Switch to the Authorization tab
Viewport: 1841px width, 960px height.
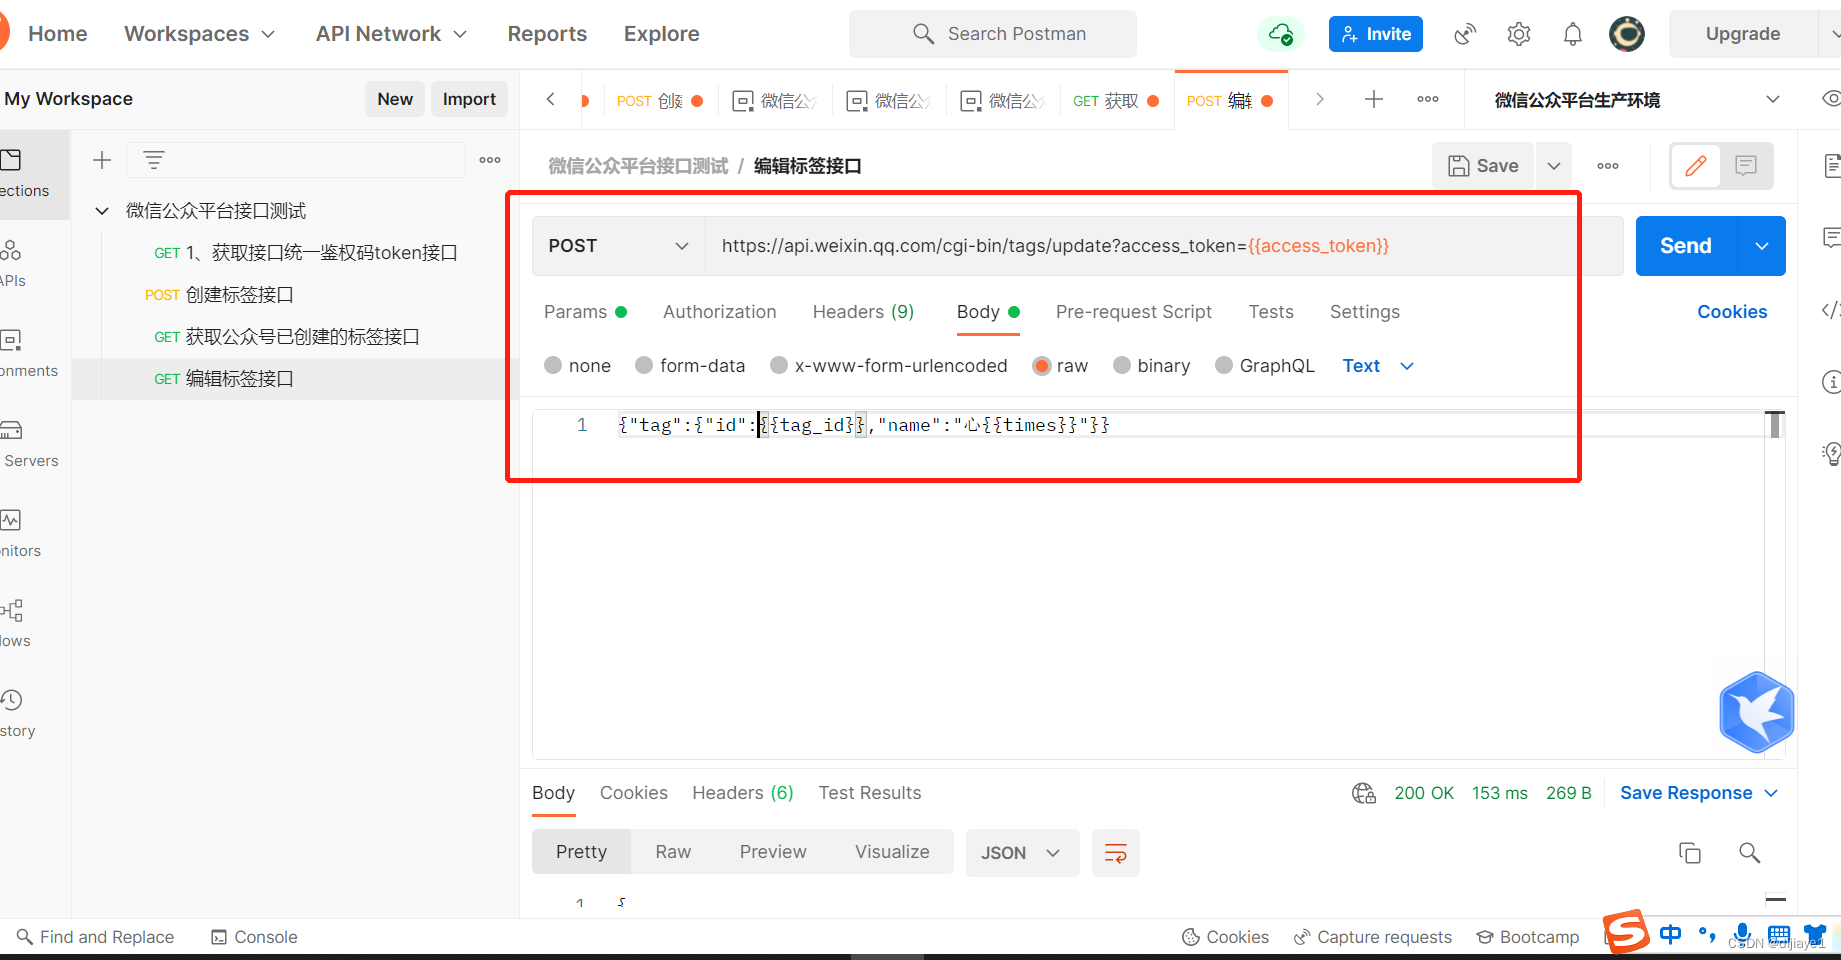pyautogui.click(x=720, y=312)
